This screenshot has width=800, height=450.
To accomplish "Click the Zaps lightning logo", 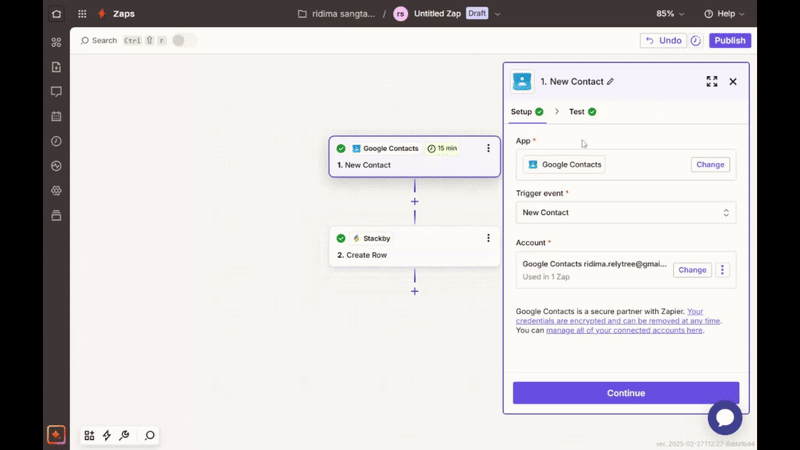I will click(x=102, y=14).
